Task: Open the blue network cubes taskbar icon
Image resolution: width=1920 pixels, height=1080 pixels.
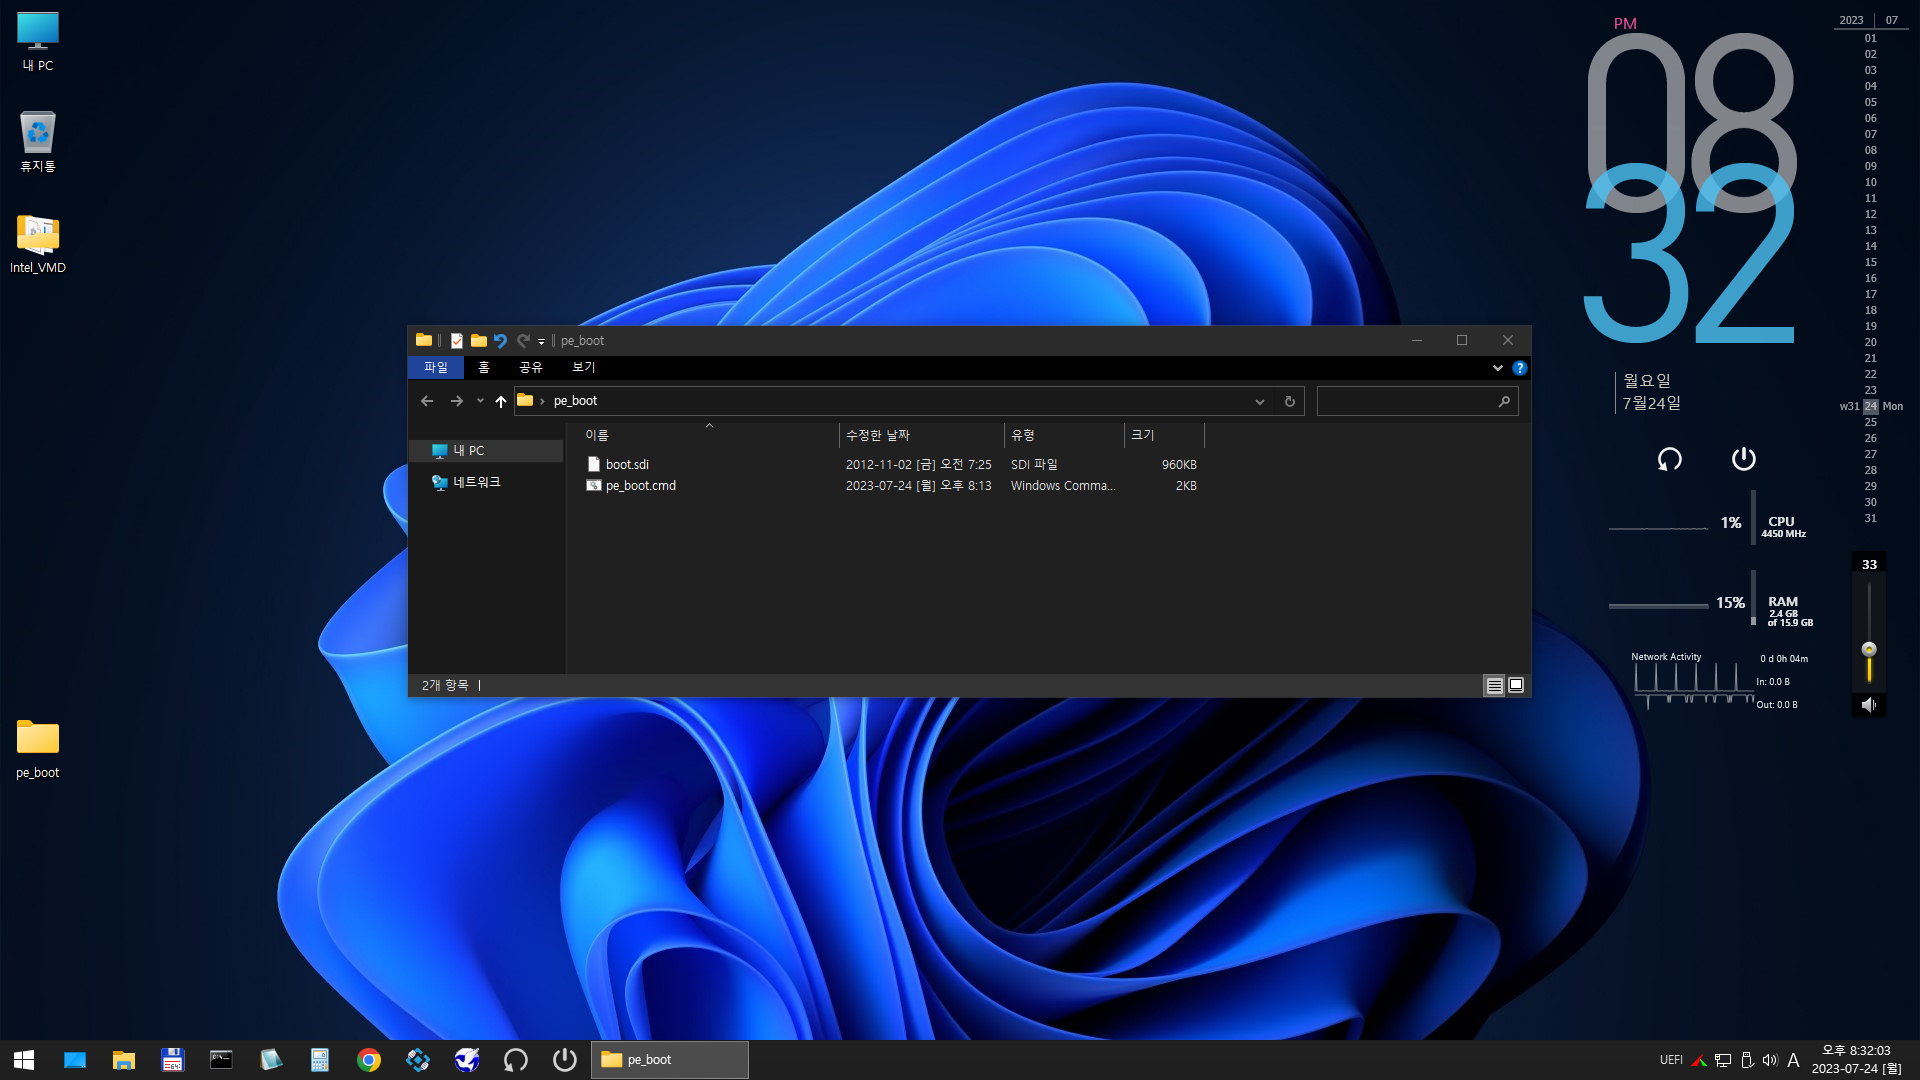Action: [x=418, y=1060]
